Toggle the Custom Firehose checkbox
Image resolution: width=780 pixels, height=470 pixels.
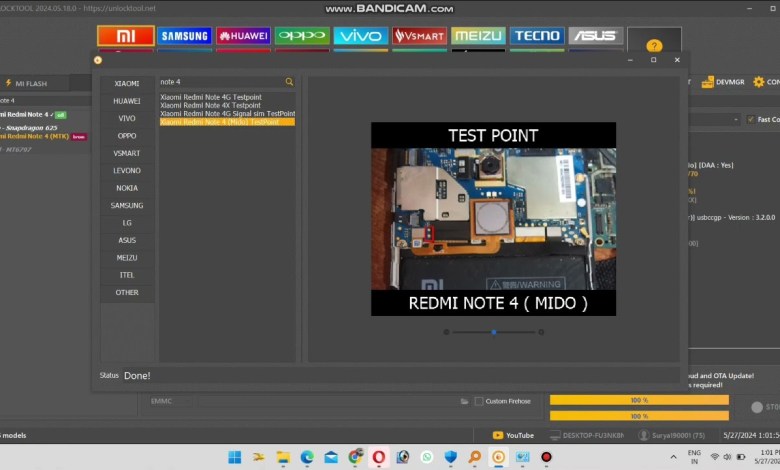pos(479,401)
